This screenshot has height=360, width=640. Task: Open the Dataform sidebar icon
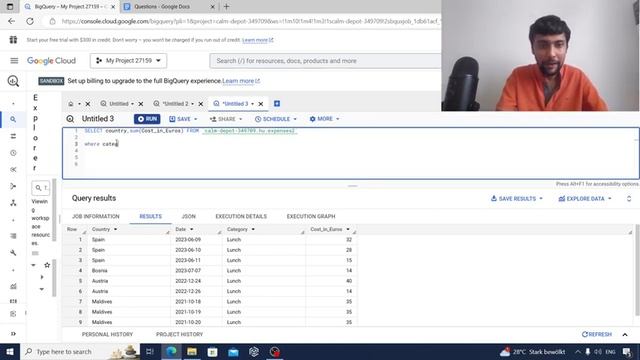[x=13, y=186]
